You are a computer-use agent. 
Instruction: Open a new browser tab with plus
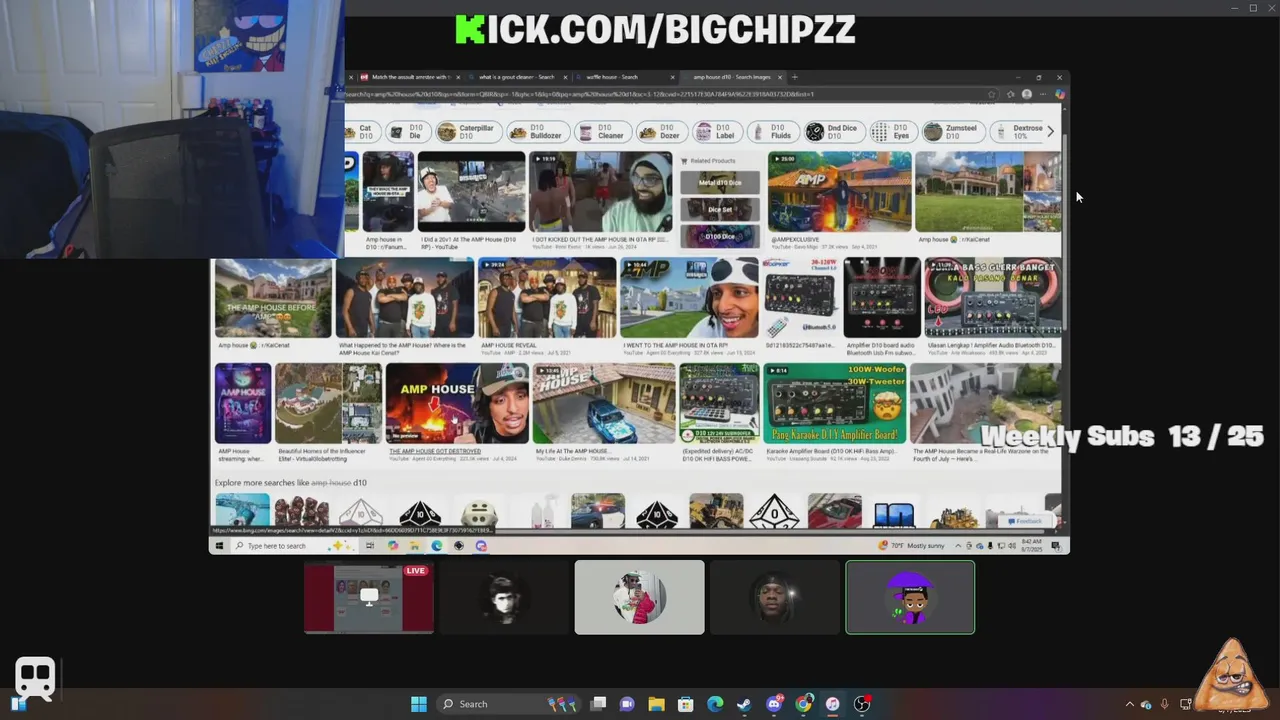click(795, 77)
